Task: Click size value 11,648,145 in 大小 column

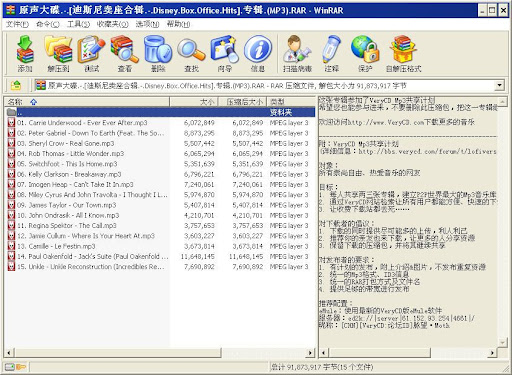Action: (x=198, y=256)
